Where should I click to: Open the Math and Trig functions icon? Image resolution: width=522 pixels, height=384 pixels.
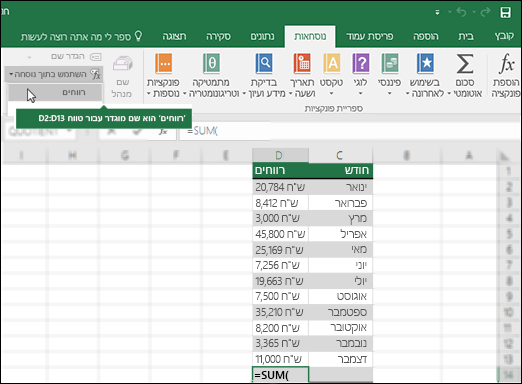(211, 63)
